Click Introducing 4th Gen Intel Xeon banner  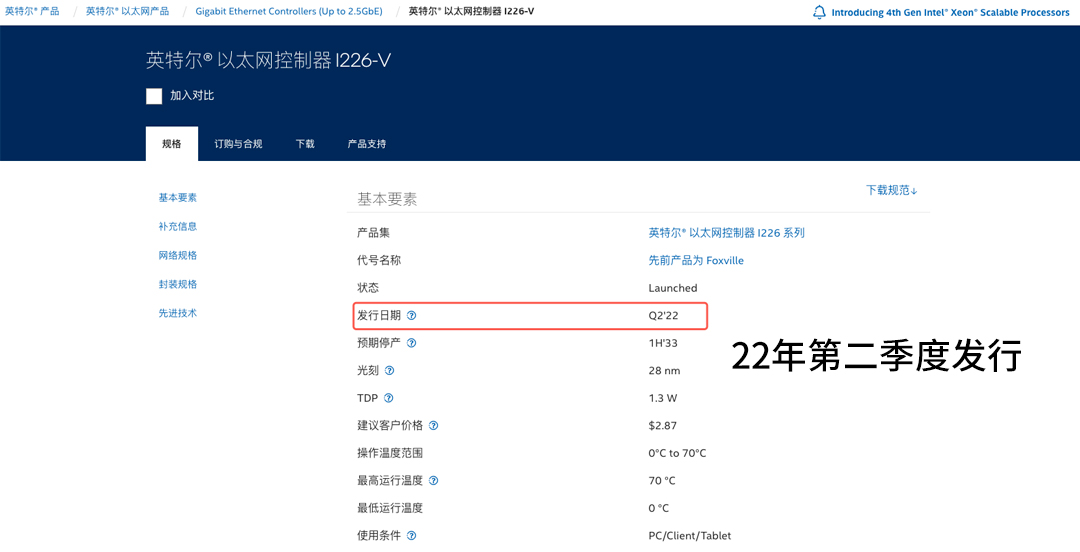(950, 13)
